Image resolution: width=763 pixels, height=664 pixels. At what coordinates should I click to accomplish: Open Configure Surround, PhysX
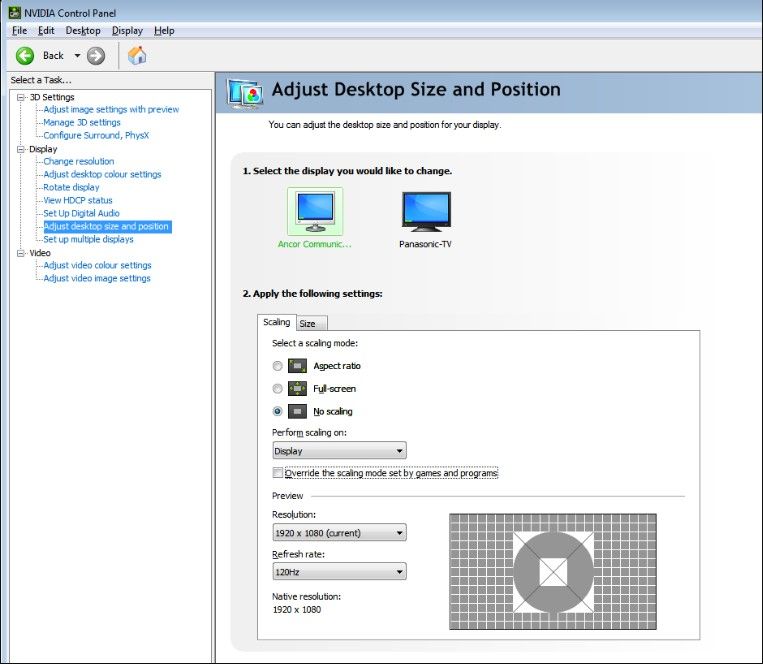(96, 135)
